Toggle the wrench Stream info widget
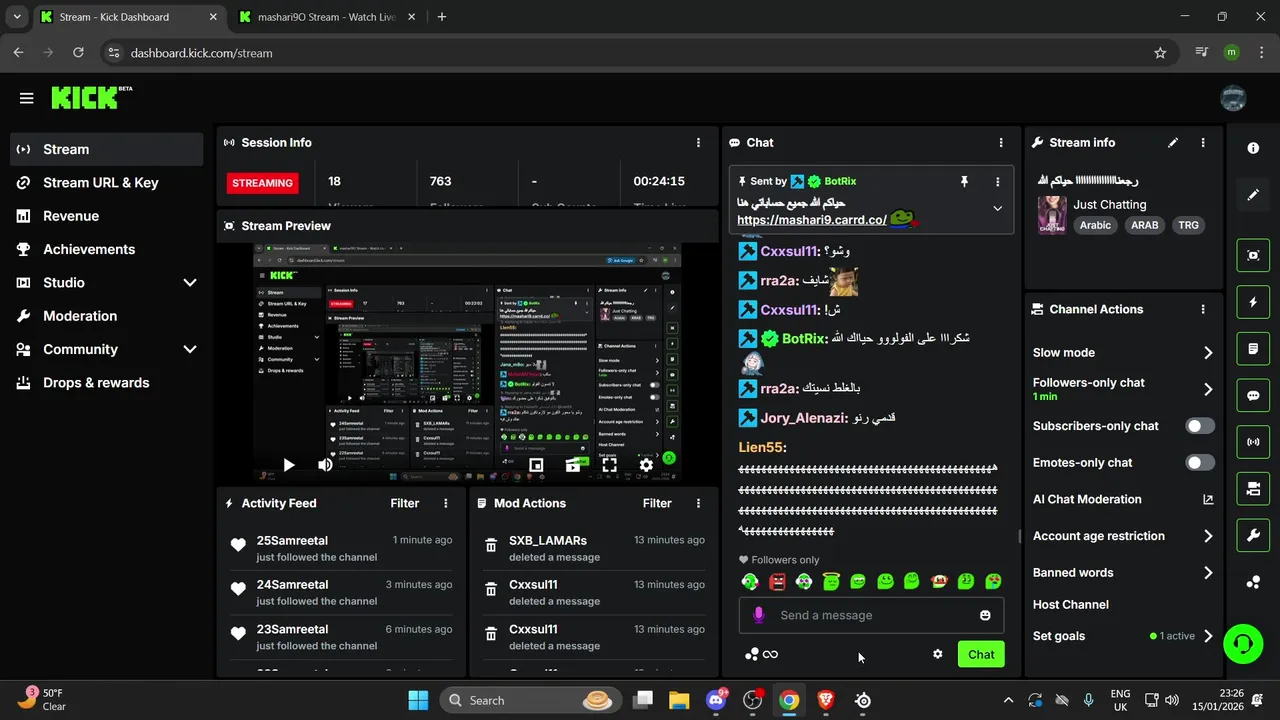Screen dimensions: 1280x720 [1253, 535]
